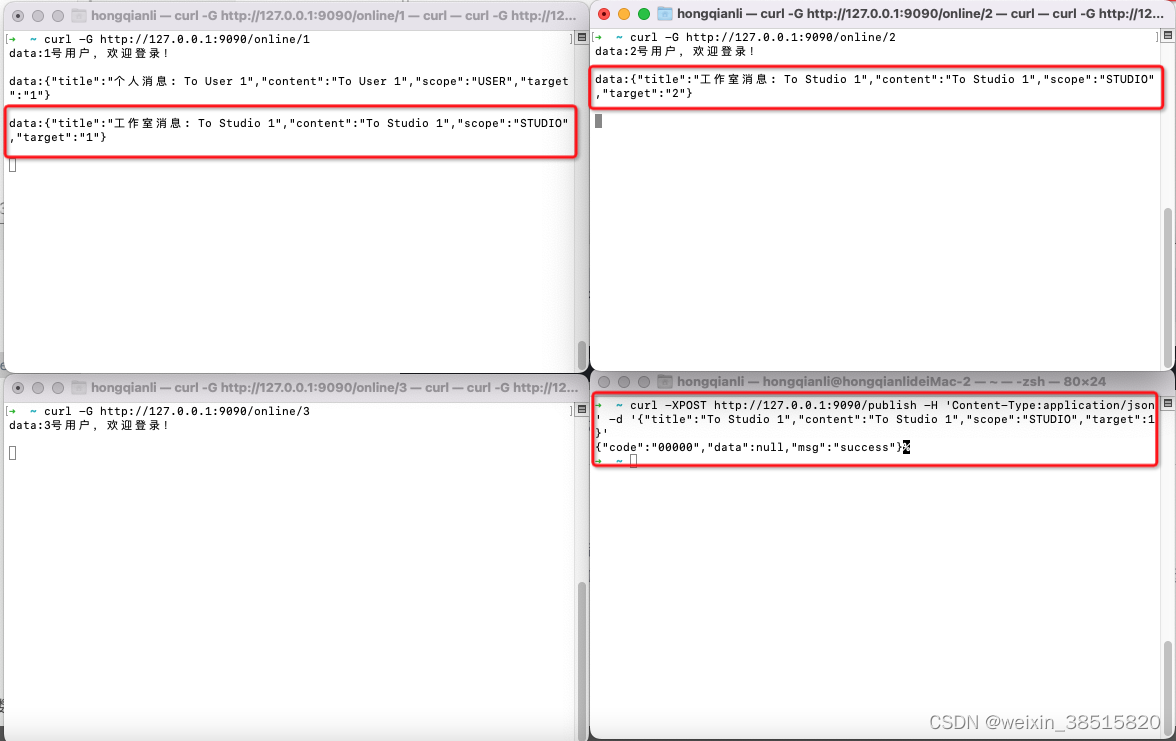Minimize the online/2 terminal window

point(624,14)
